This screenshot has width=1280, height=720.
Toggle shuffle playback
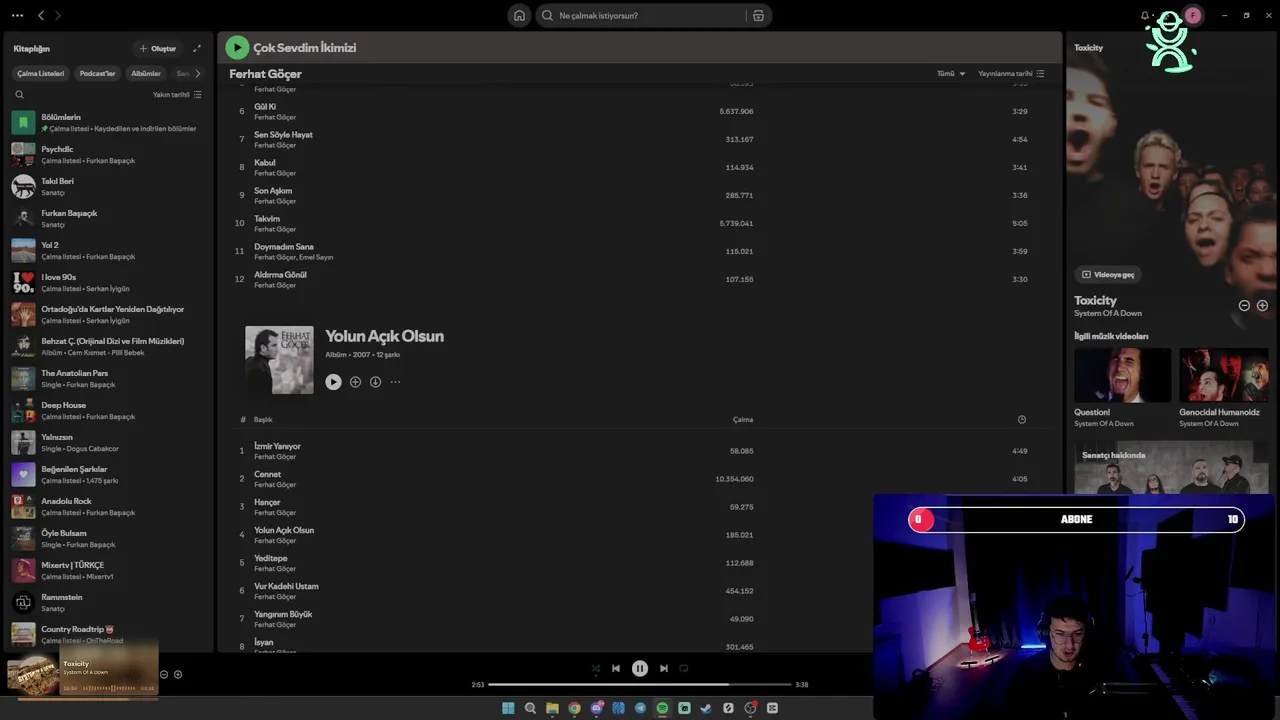[596, 668]
